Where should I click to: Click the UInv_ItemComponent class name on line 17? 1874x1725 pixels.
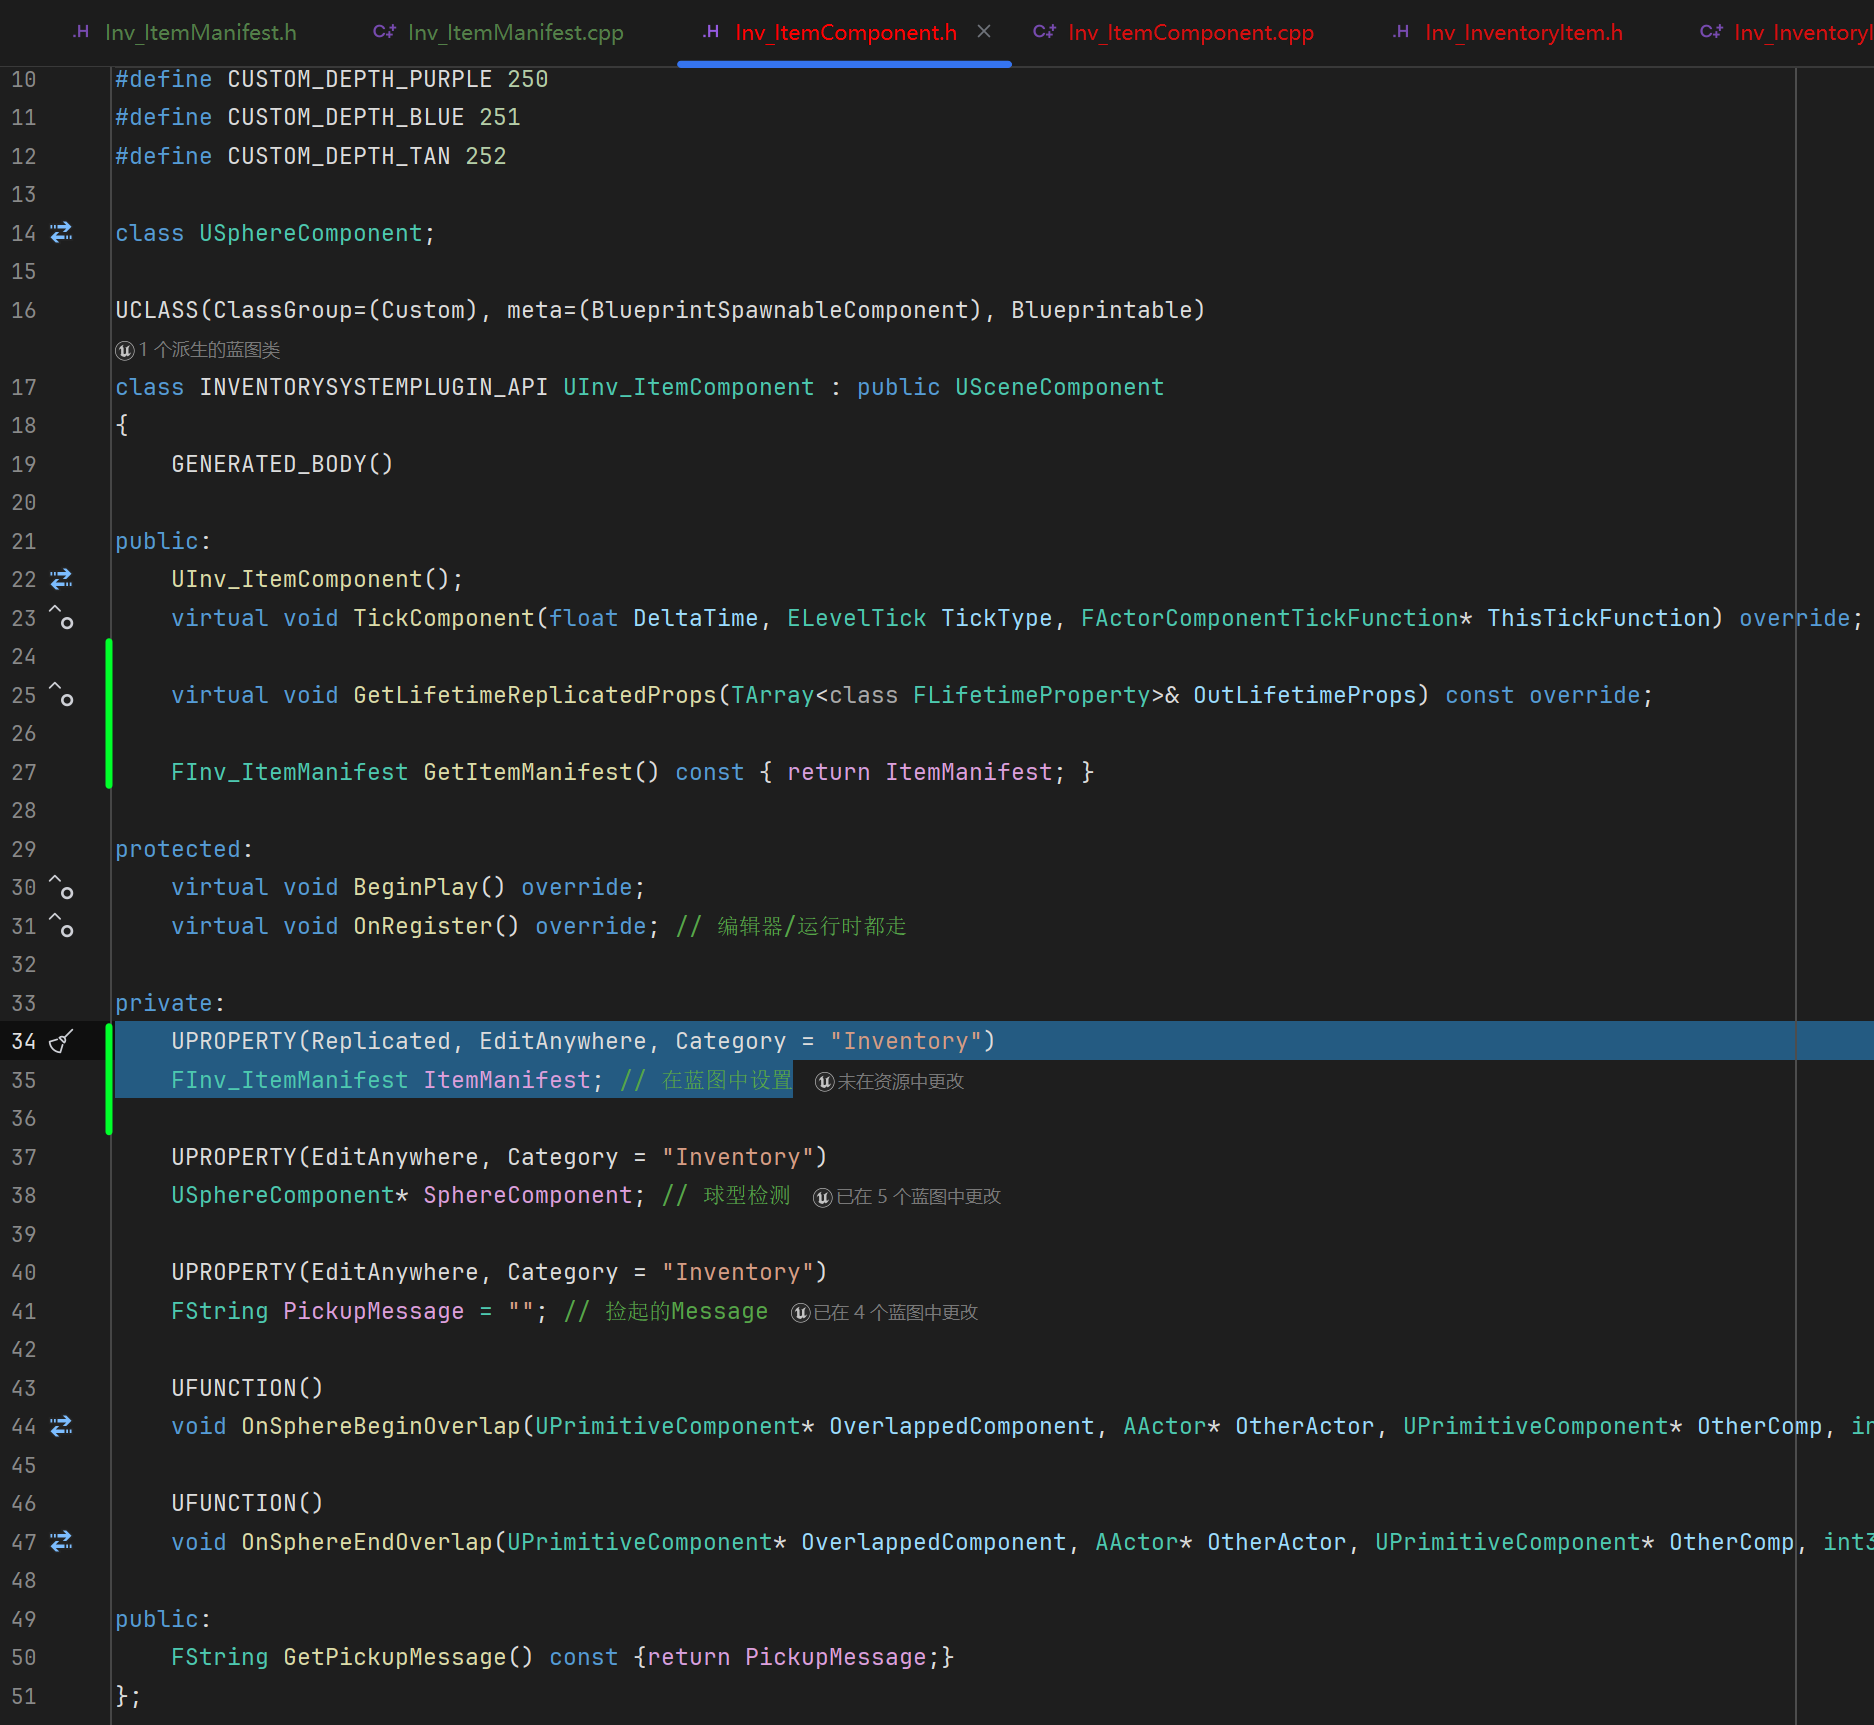(x=688, y=387)
